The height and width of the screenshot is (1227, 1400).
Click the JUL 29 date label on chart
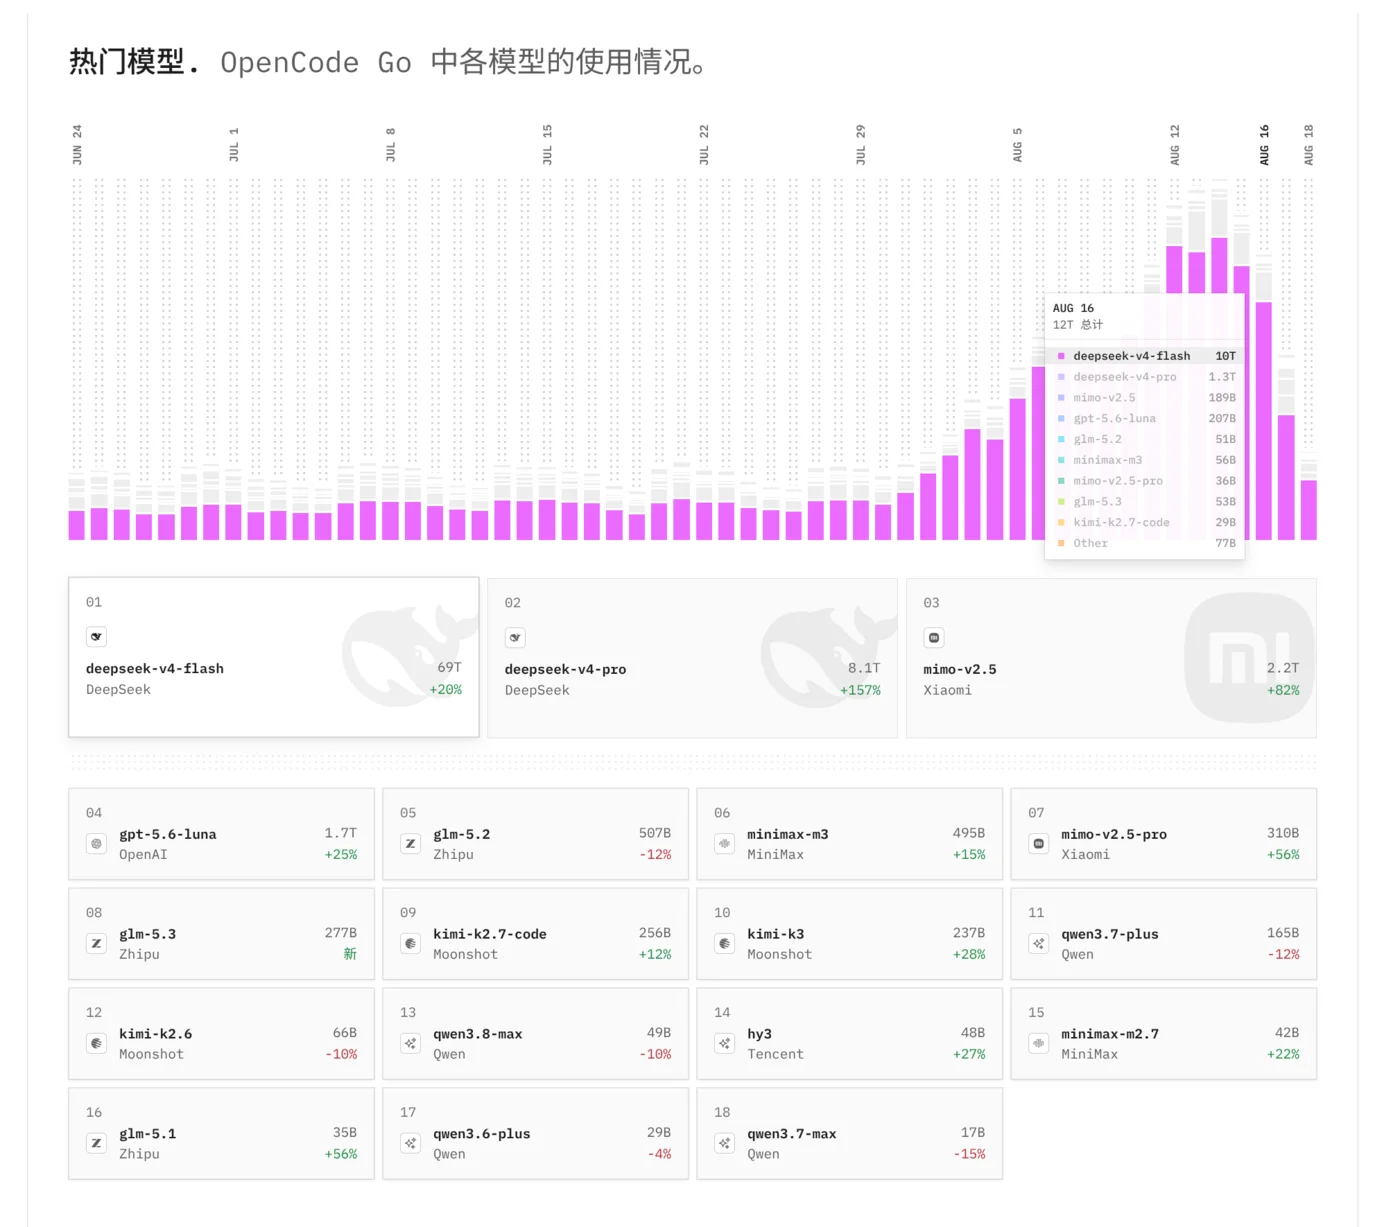pos(860,145)
